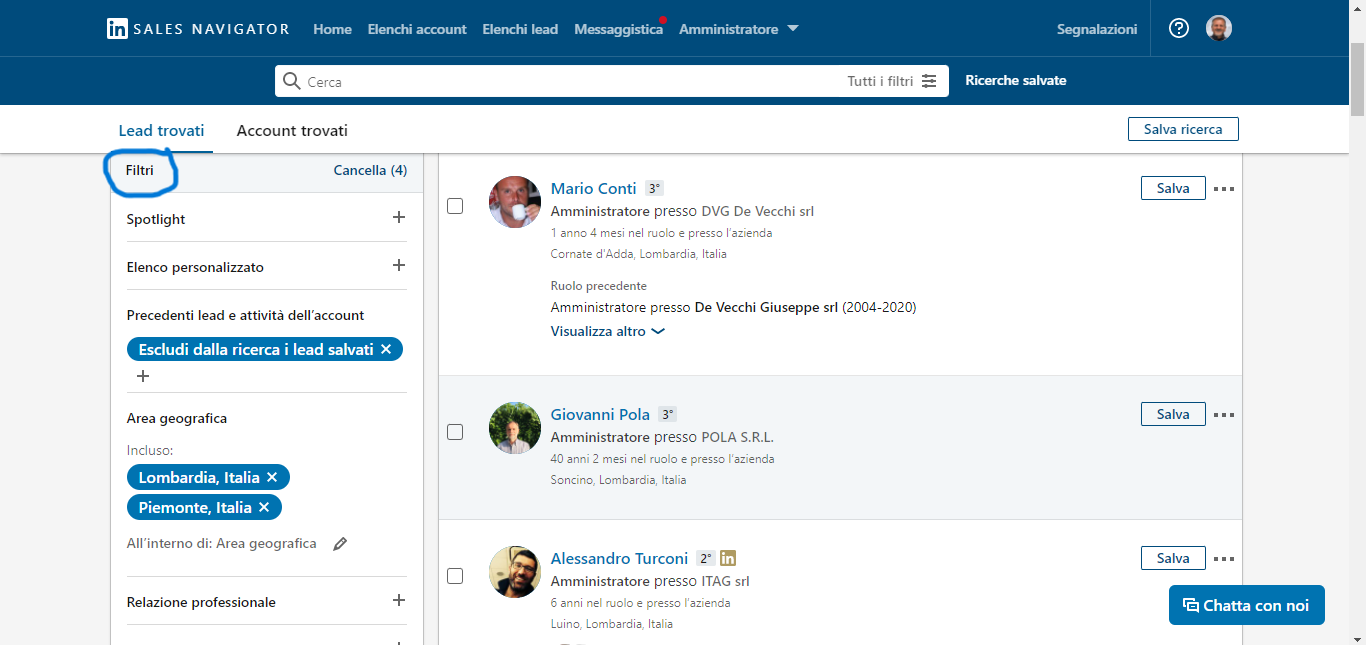Click the DVG De Vecchi srl company name
The width and height of the screenshot is (1366, 645).
(x=758, y=211)
